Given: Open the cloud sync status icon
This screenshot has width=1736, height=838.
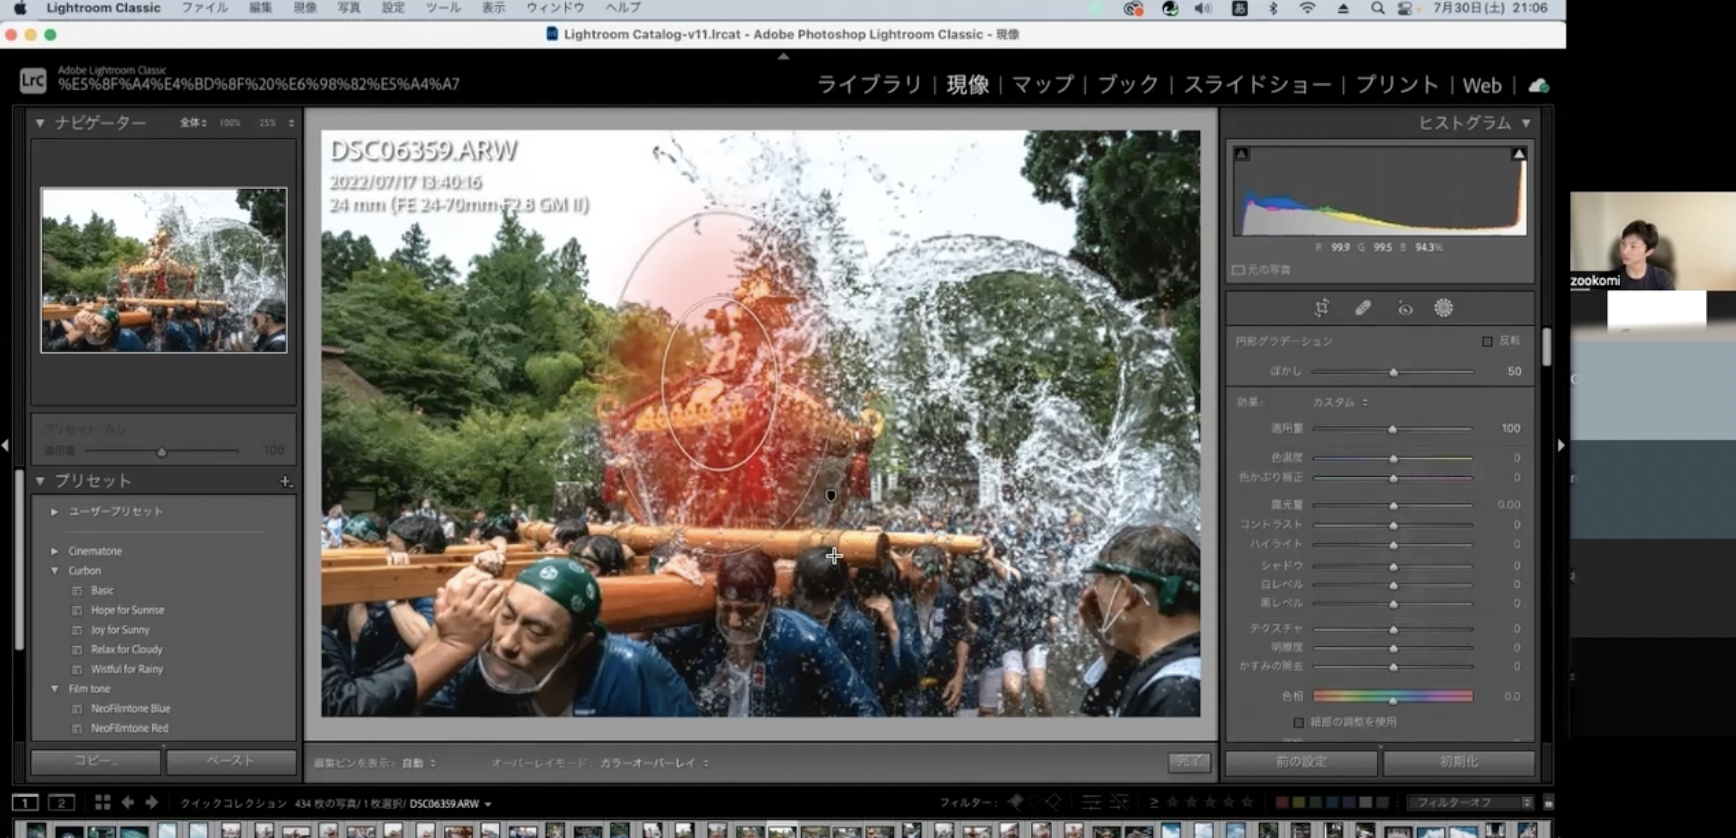Looking at the screenshot, I should click(1539, 85).
